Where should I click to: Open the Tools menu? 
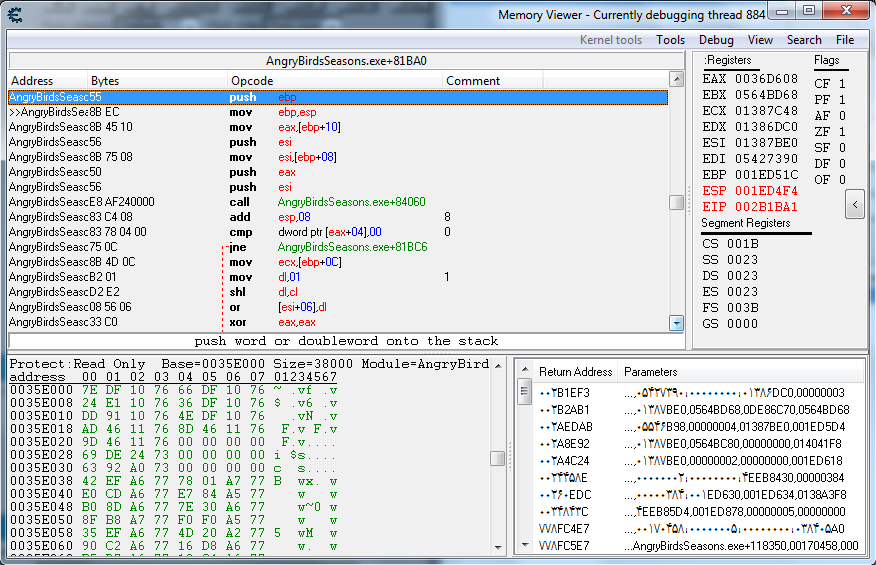click(670, 40)
